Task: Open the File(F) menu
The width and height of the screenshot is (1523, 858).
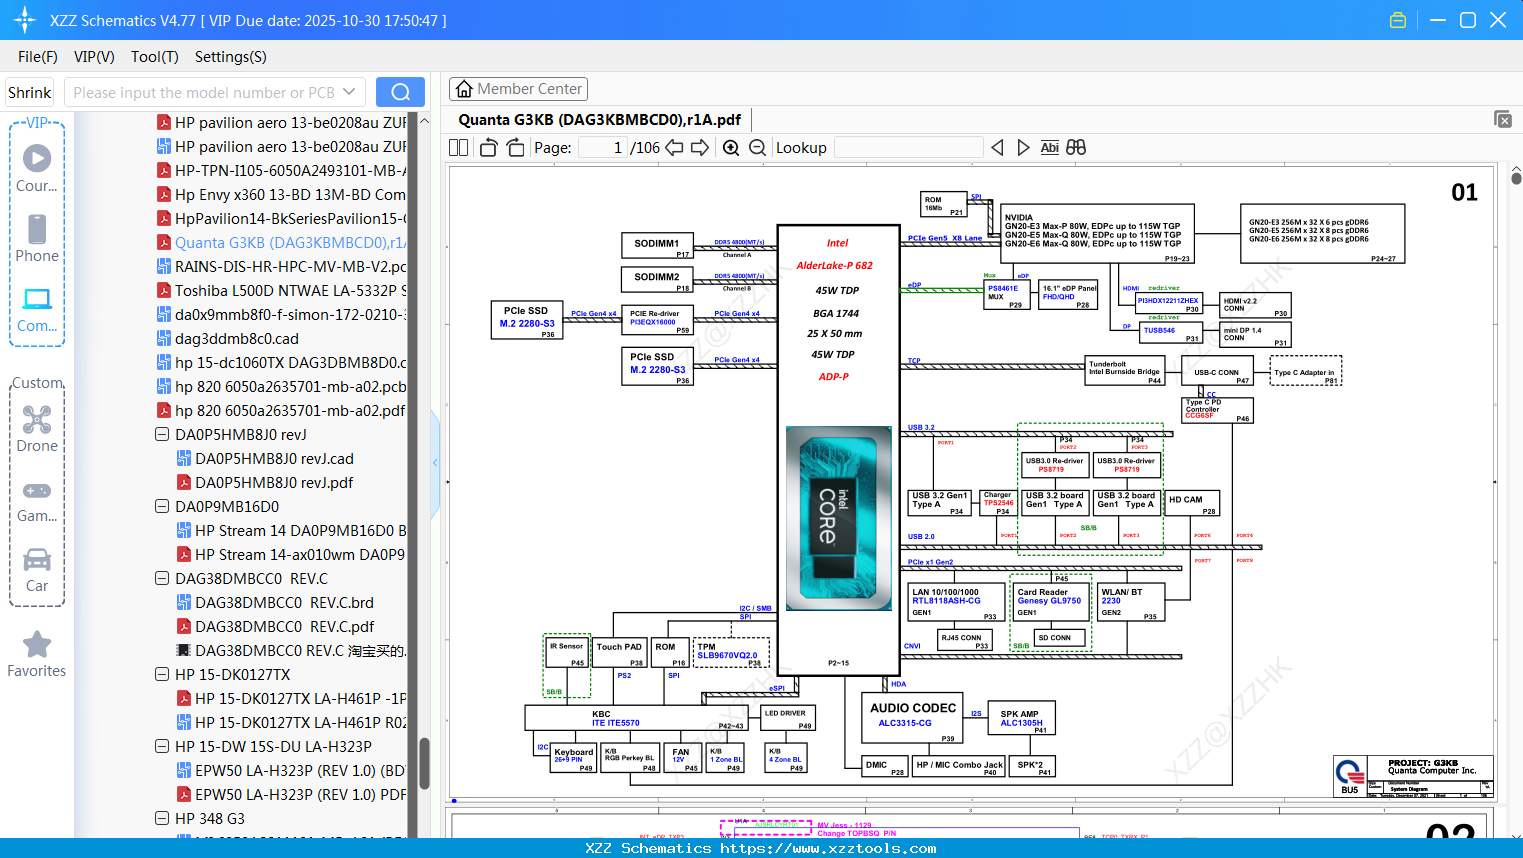Action: click(x=38, y=57)
